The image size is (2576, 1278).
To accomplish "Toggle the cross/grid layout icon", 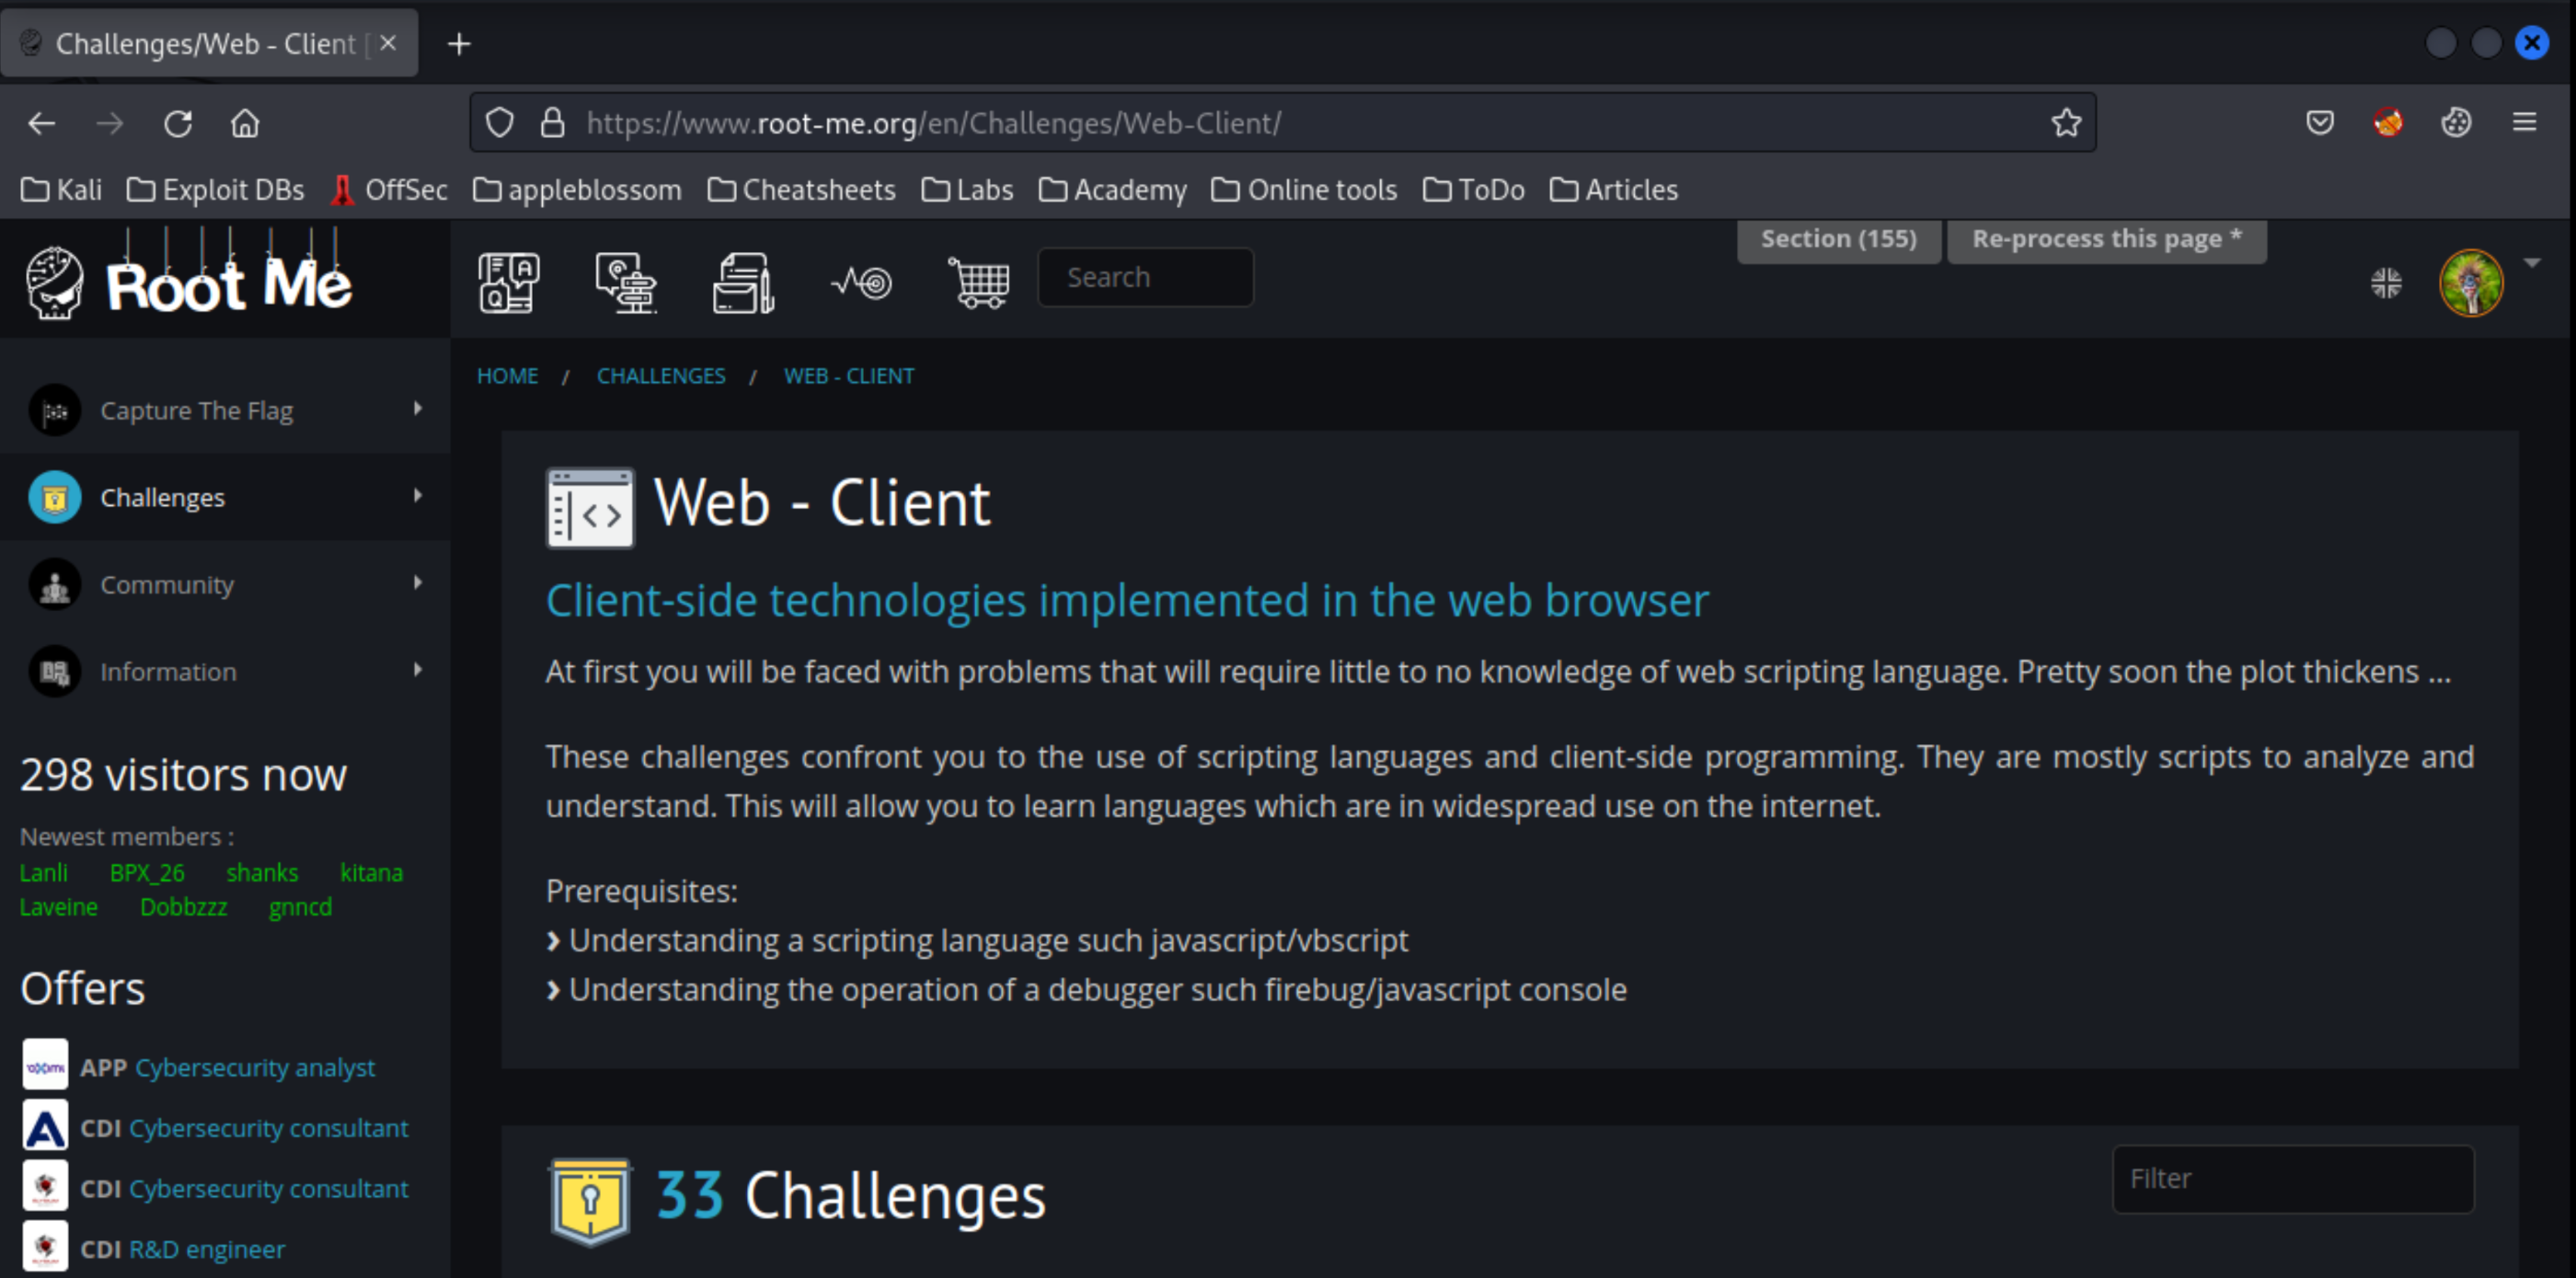I will 2386,278.
